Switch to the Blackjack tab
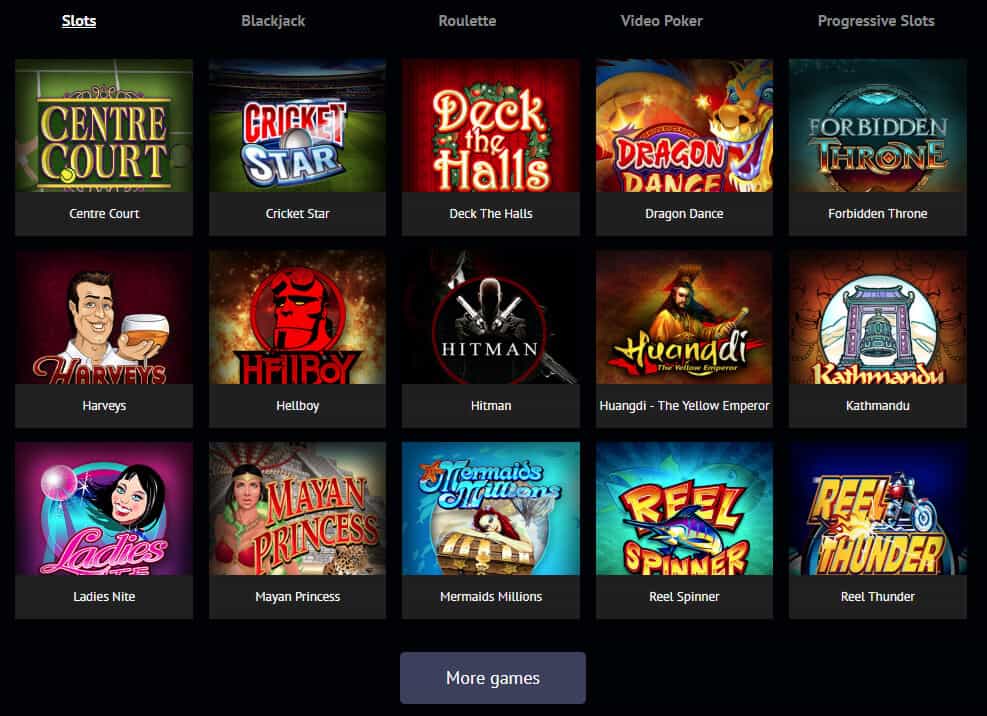 [273, 21]
